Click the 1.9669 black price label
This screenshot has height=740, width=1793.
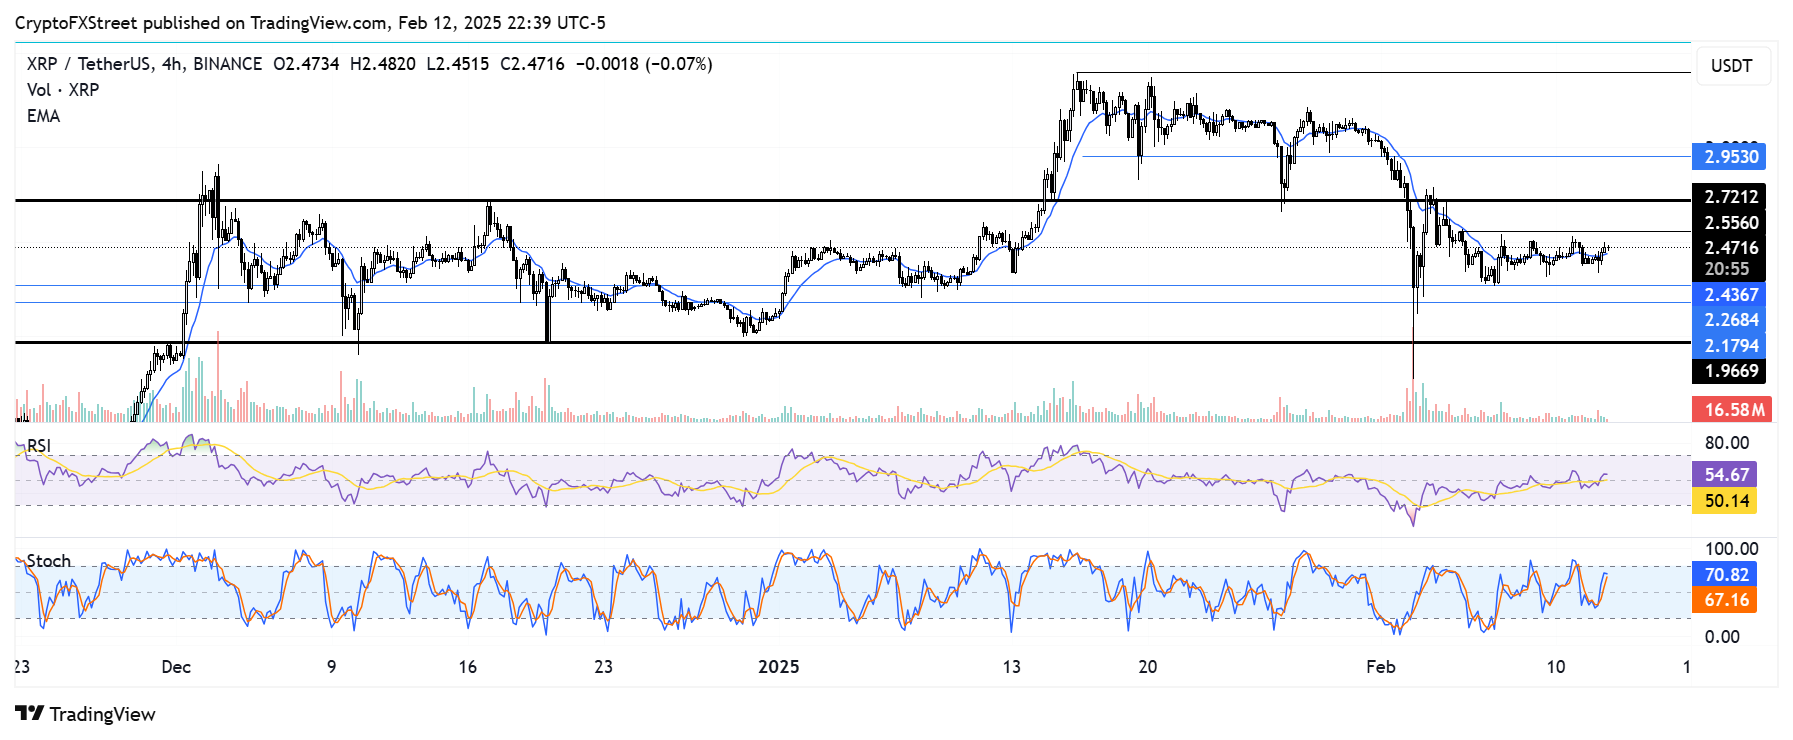click(1729, 371)
